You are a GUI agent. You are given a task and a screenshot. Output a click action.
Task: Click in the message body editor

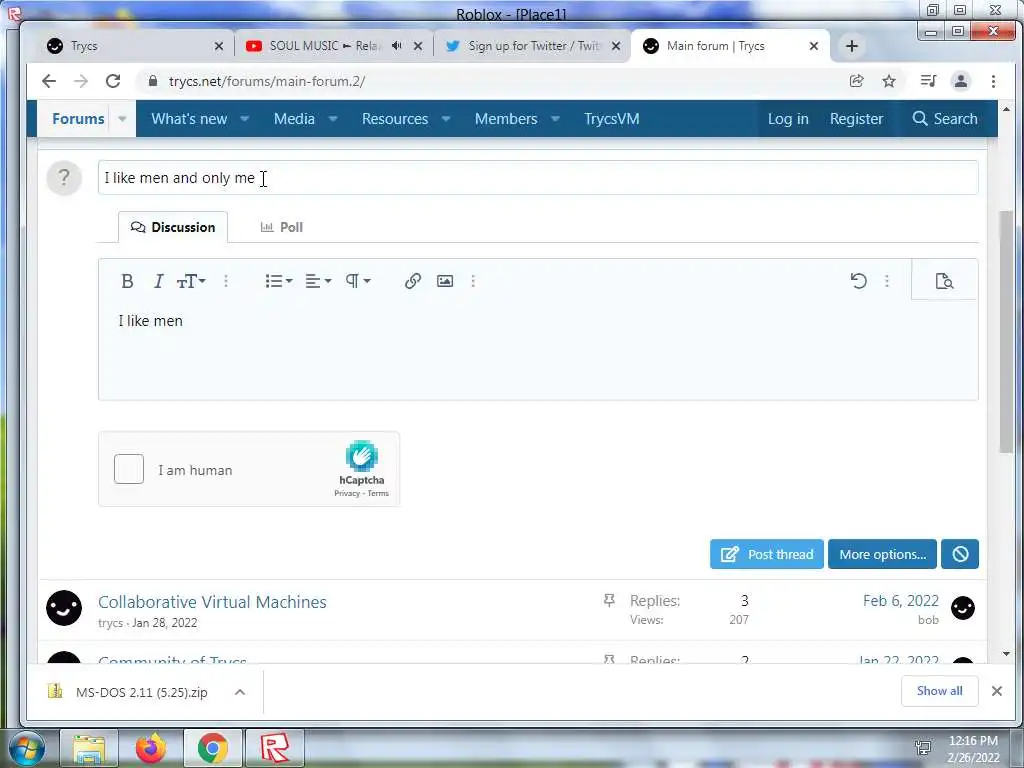pos(538,349)
